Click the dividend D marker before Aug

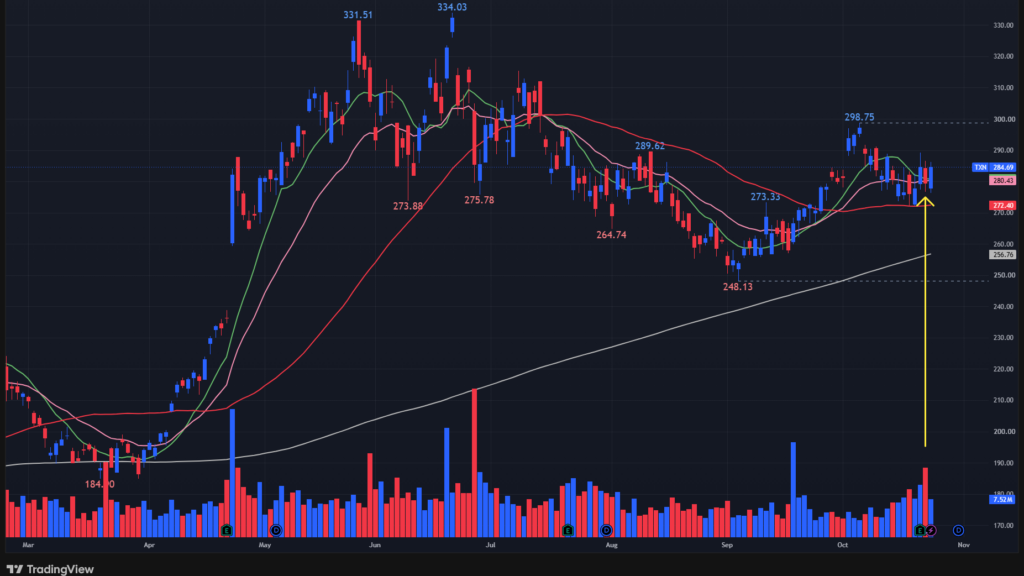(607, 530)
